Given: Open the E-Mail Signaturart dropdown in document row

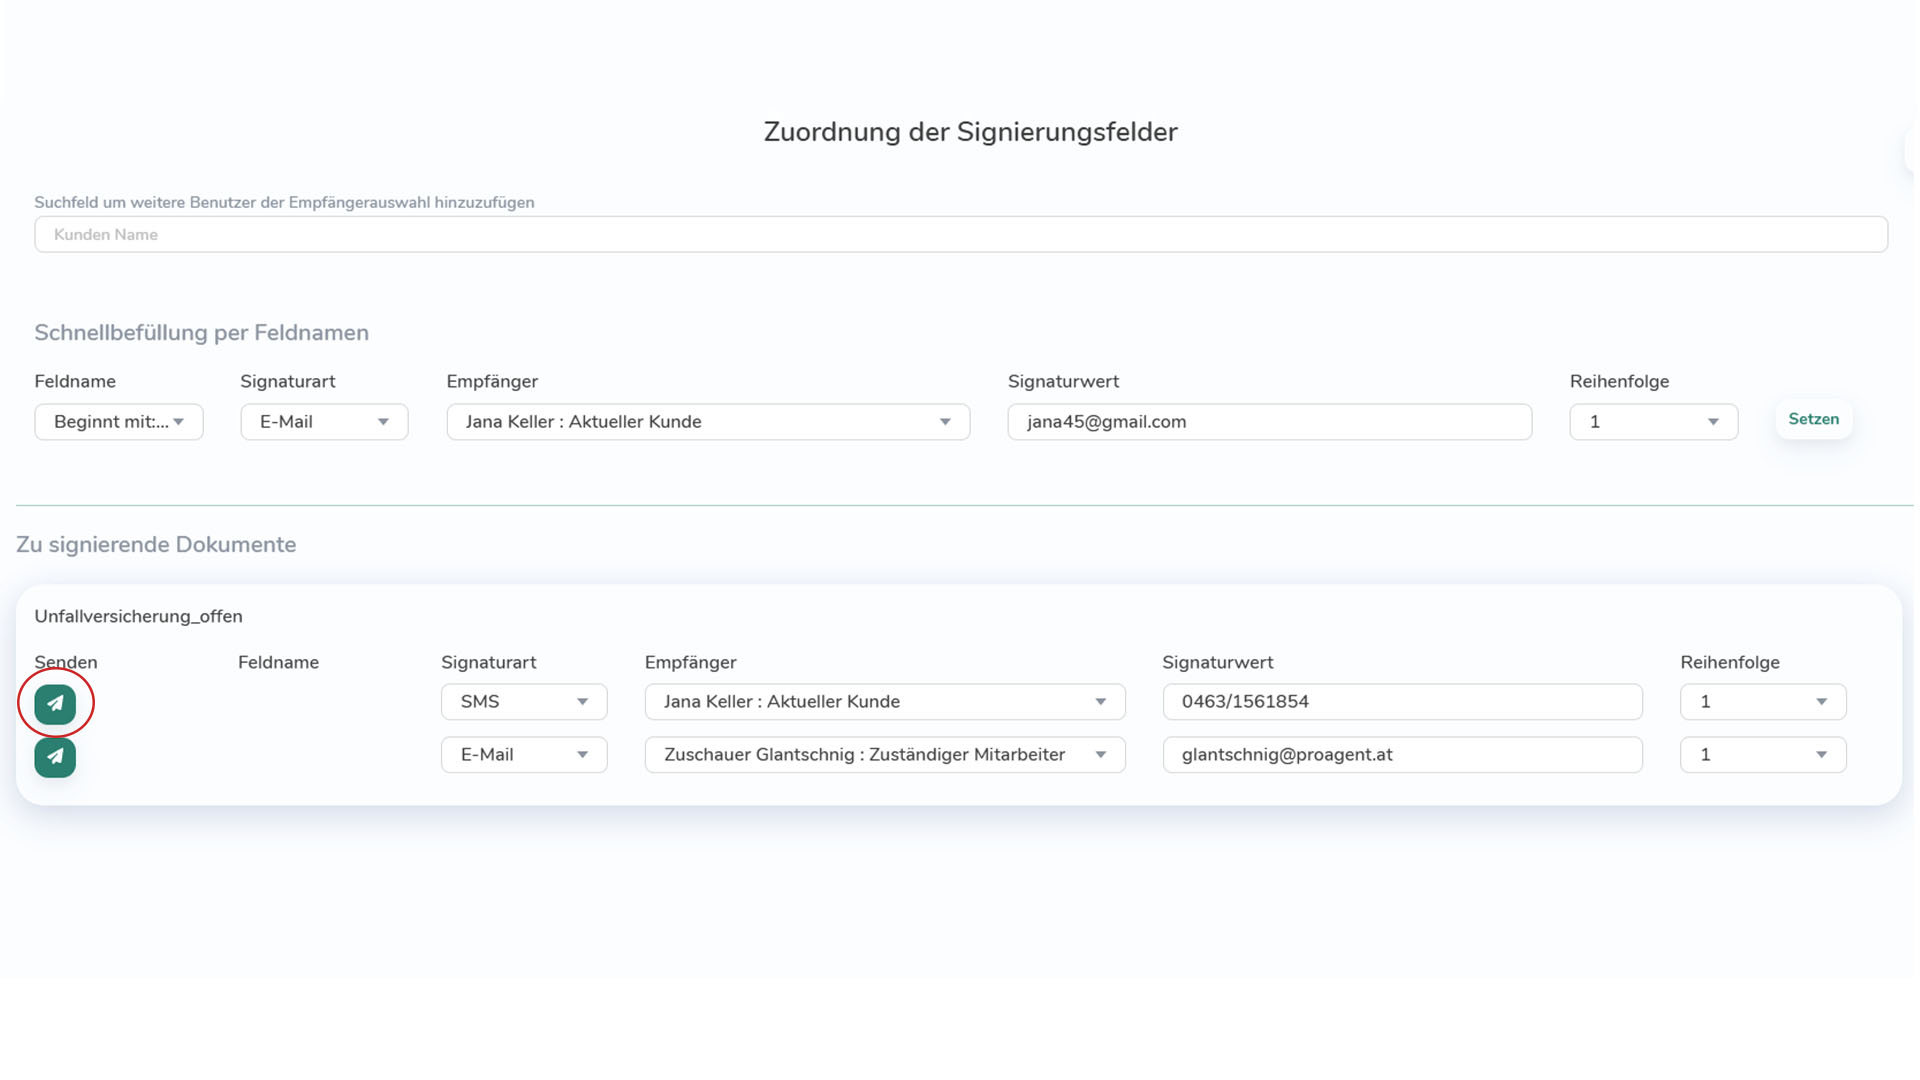Looking at the screenshot, I should click(523, 754).
